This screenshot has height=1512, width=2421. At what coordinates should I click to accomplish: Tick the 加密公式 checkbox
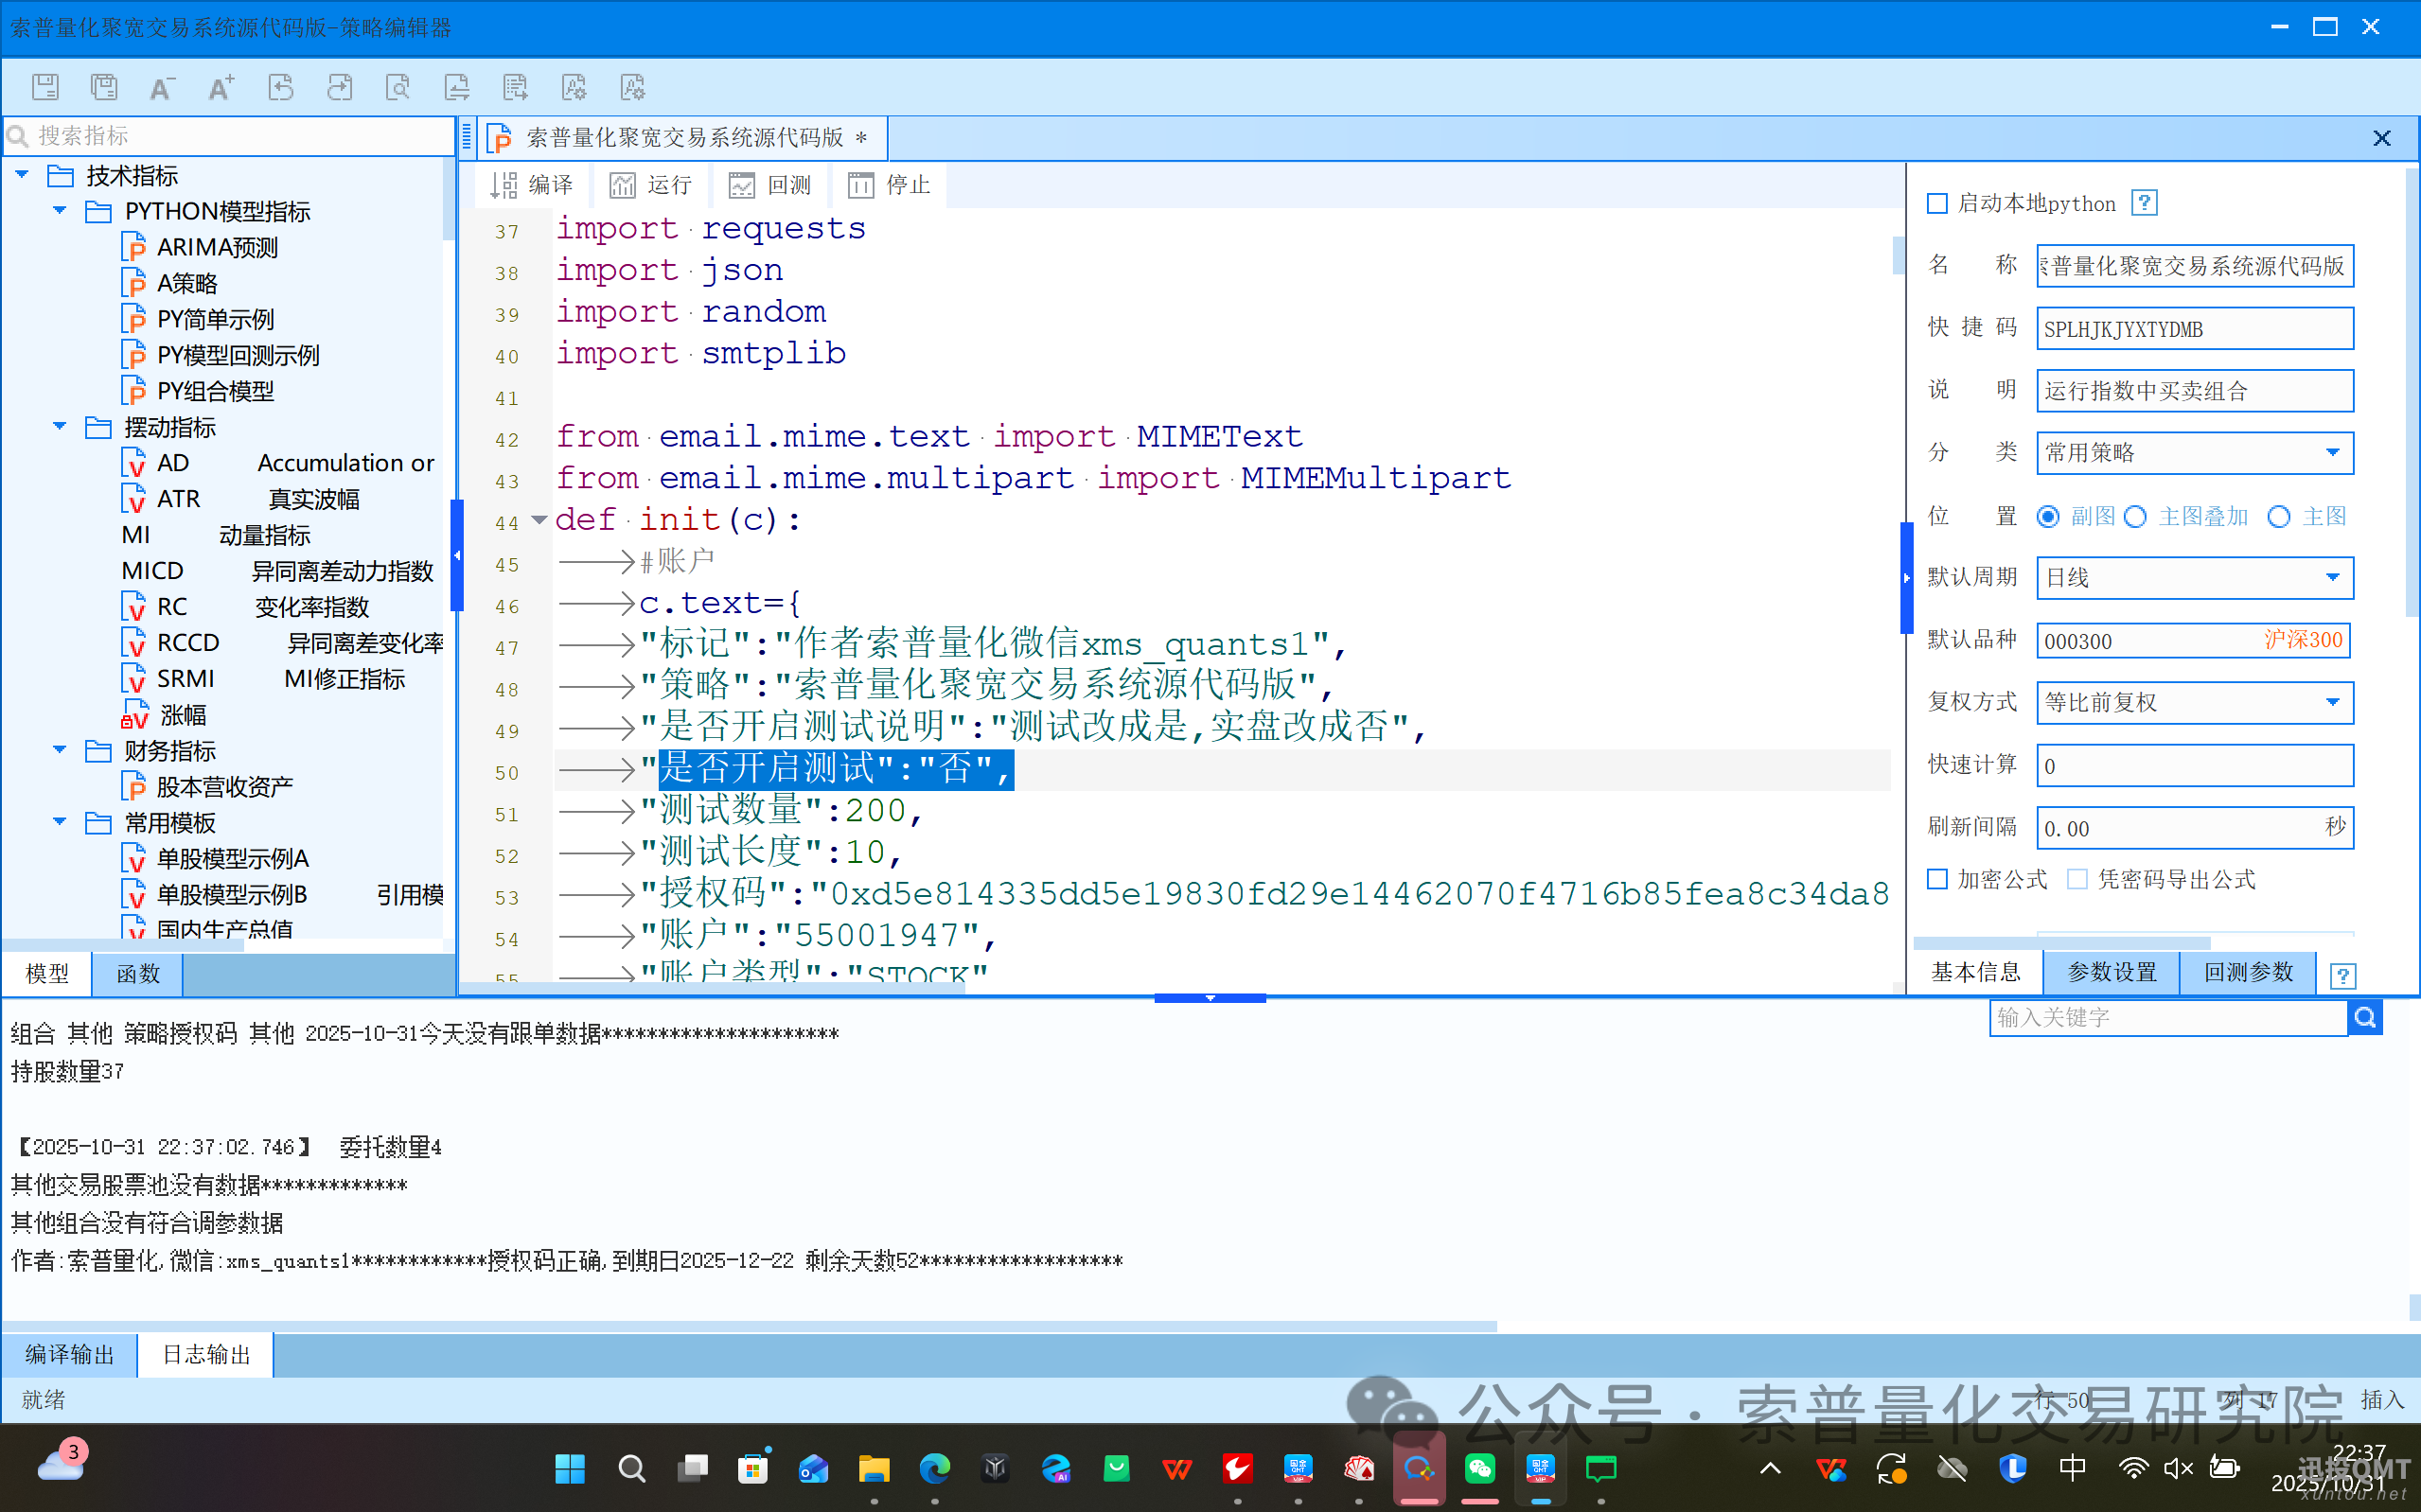click(x=1937, y=879)
